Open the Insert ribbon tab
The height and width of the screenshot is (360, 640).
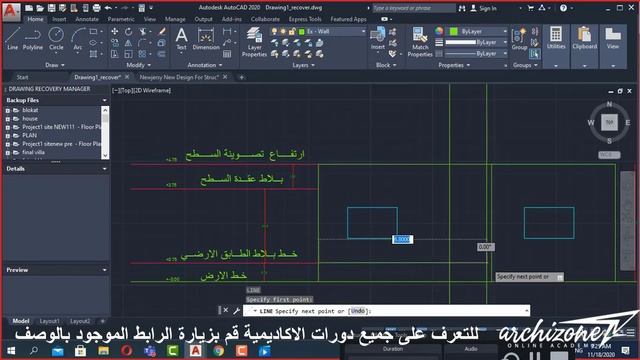[x=59, y=19]
